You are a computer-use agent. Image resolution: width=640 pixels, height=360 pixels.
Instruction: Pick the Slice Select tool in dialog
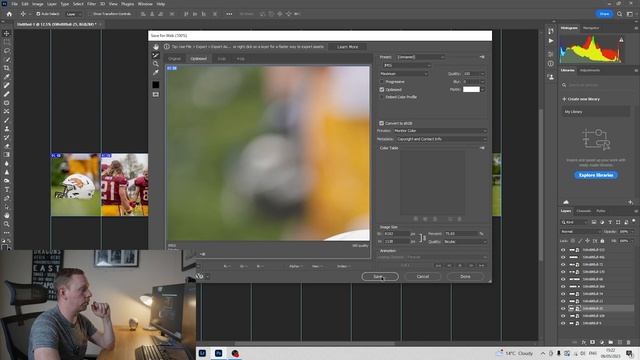pyautogui.click(x=156, y=56)
